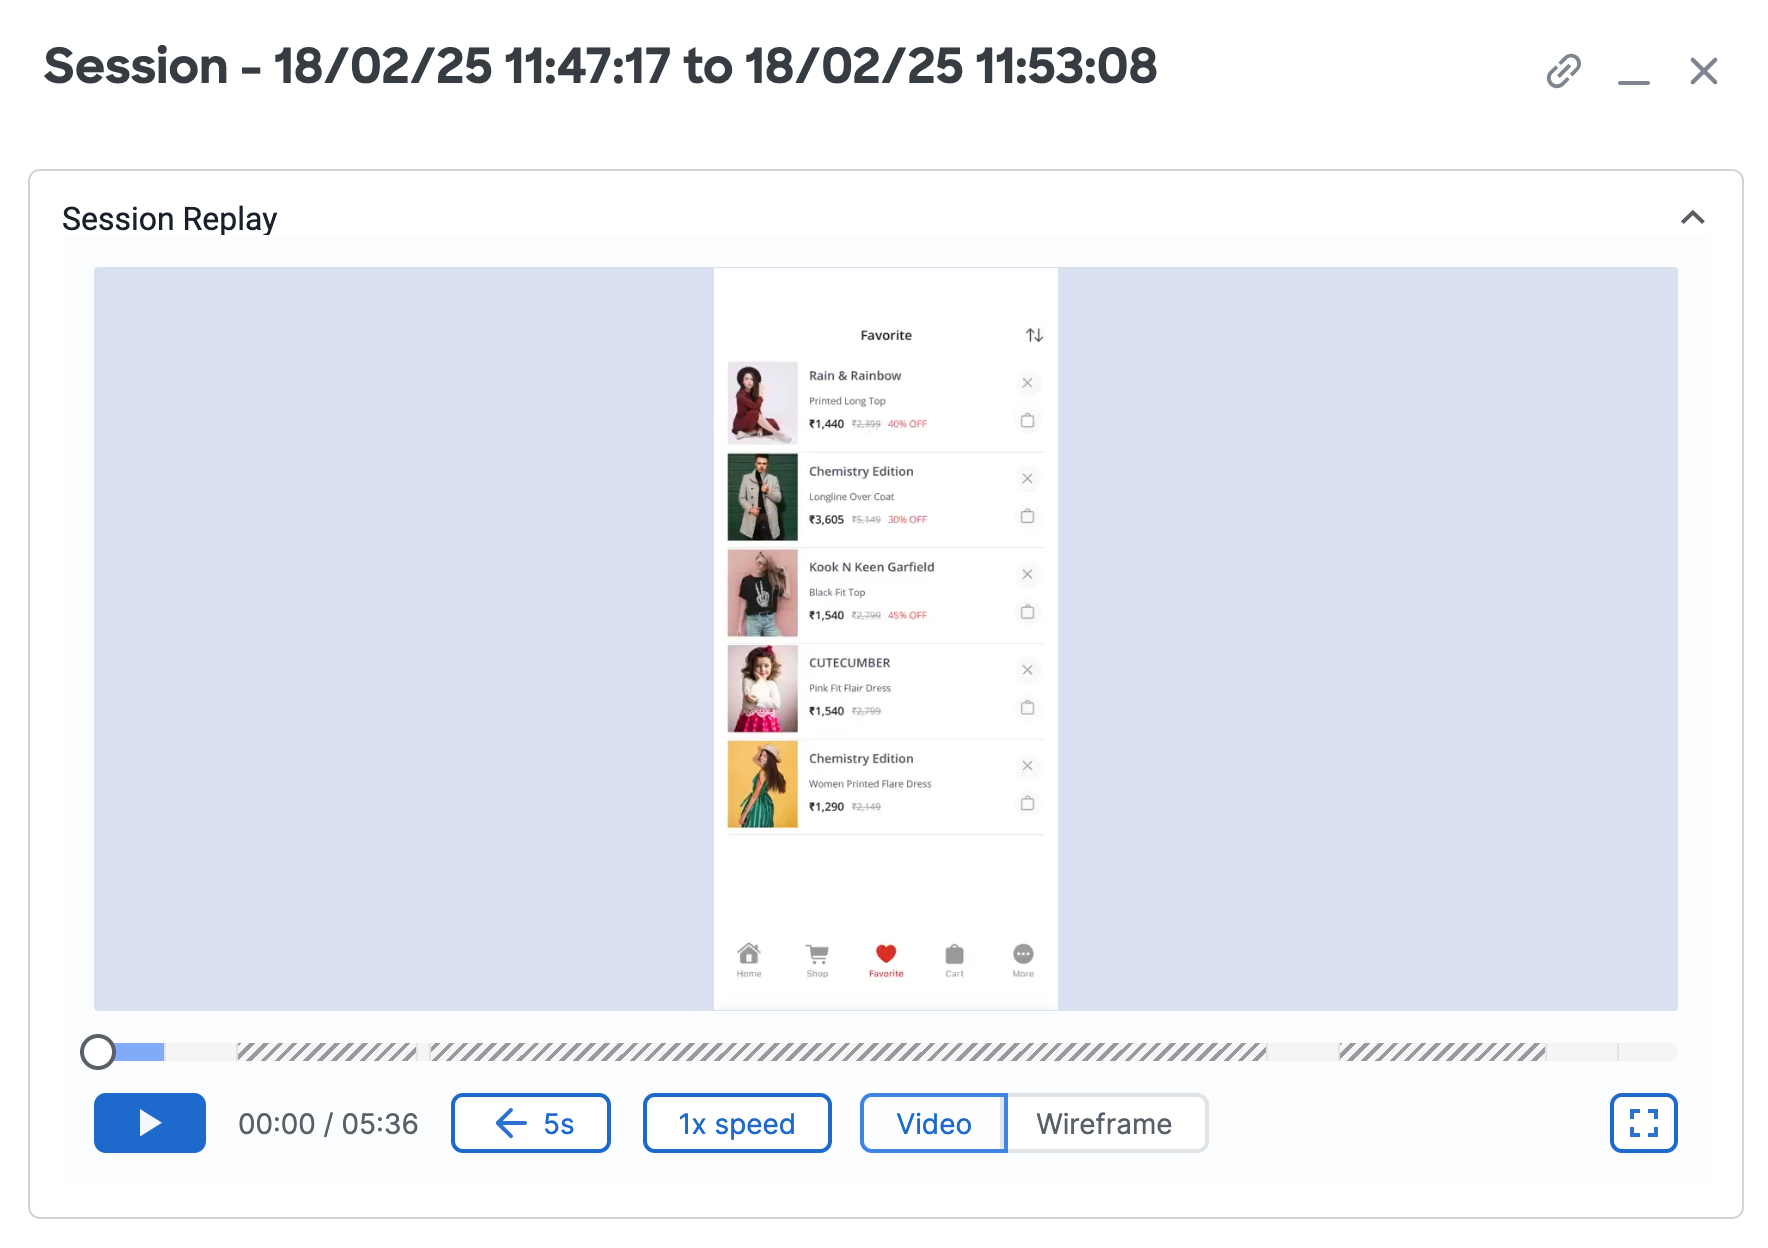Play the session replay

[150, 1123]
